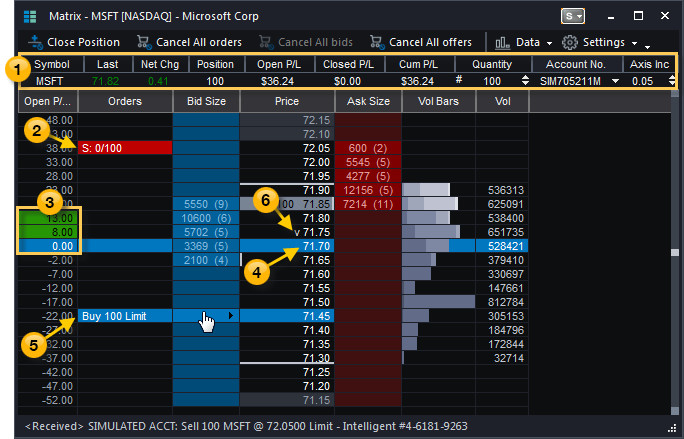Click the Cancel All offers cart icon
The image size is (684, 439).
[376, 42]
